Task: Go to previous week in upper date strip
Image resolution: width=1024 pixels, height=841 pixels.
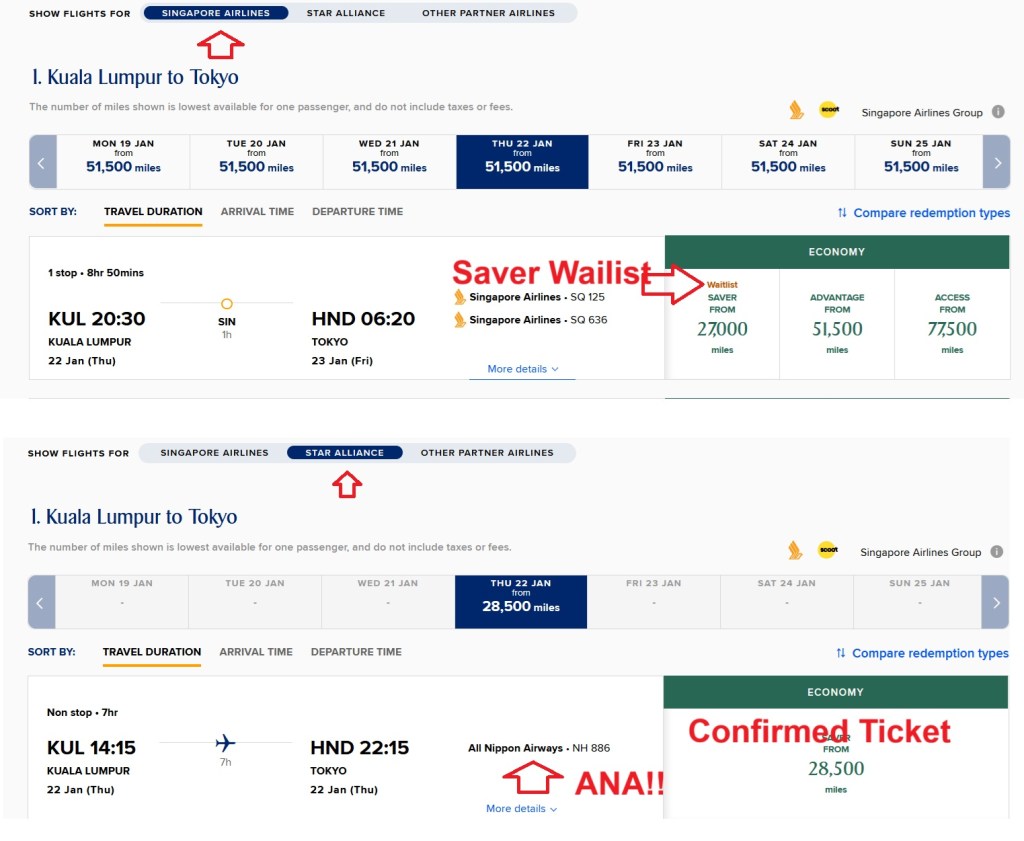Action: [43, 162]
